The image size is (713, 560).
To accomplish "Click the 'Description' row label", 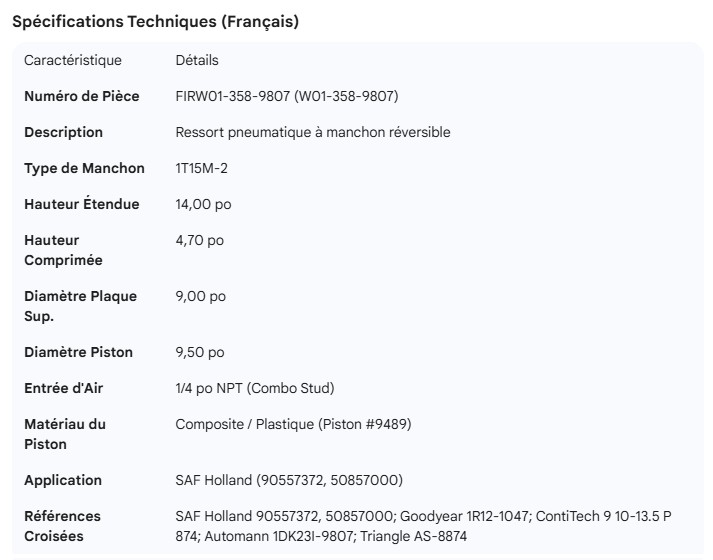I will pyautogui.click(x=63, y=132).
